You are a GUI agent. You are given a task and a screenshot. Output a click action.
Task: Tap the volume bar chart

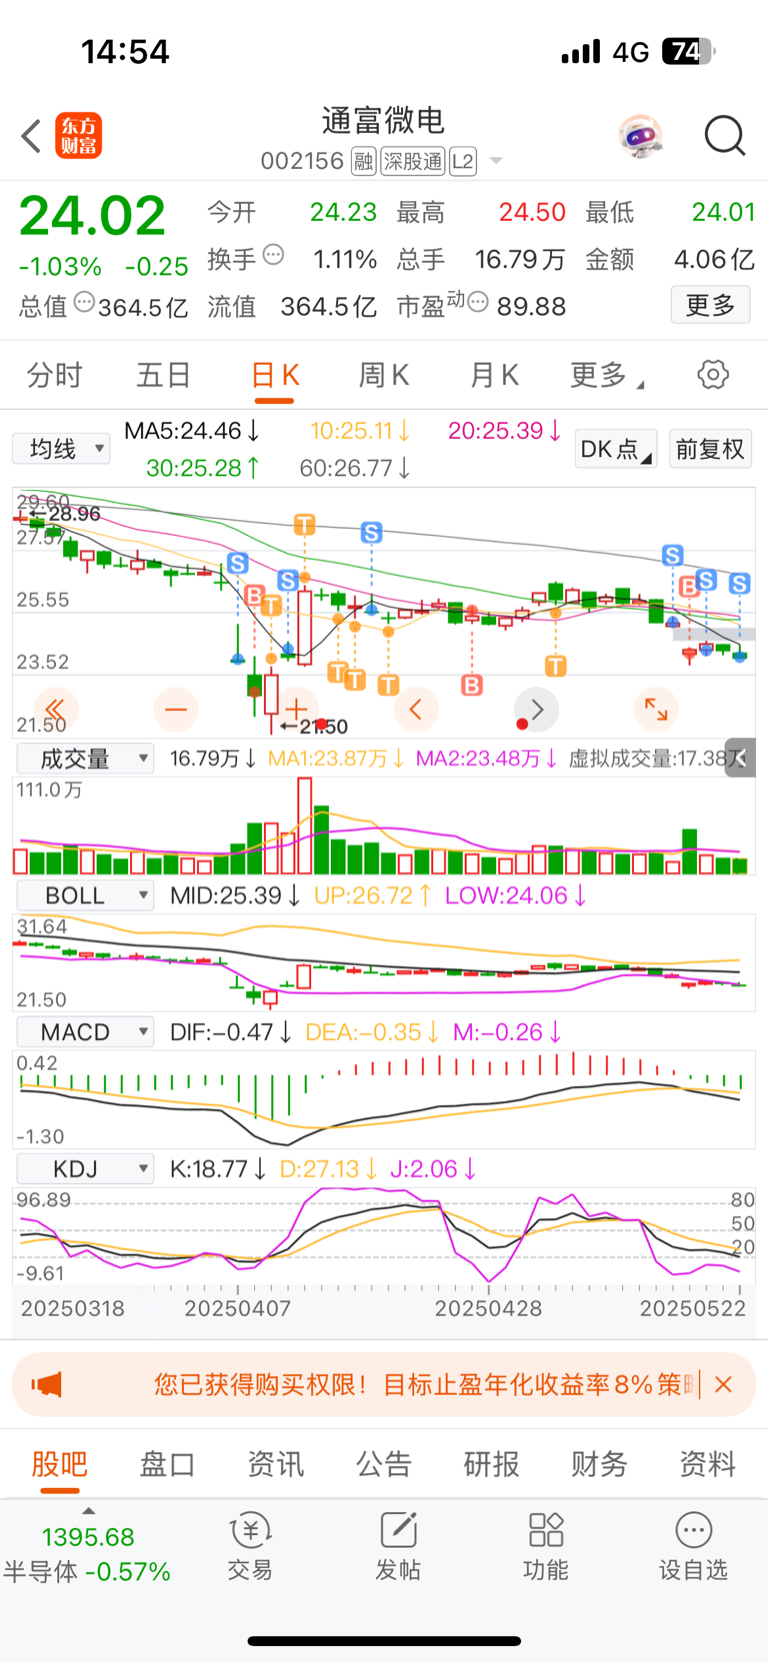(384, 825)
